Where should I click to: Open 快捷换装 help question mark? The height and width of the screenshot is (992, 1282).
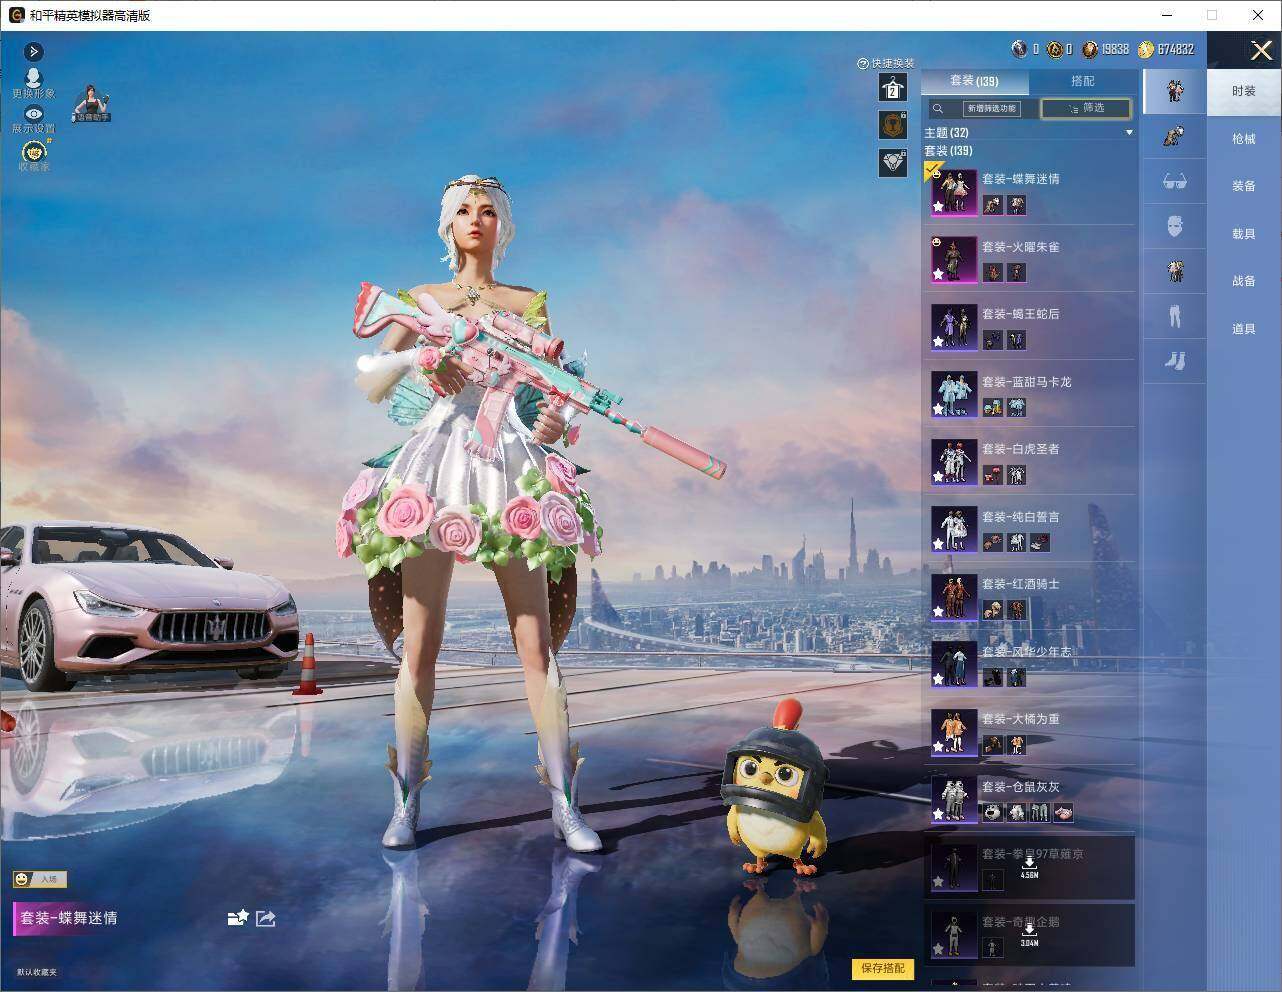click(862, 63)
